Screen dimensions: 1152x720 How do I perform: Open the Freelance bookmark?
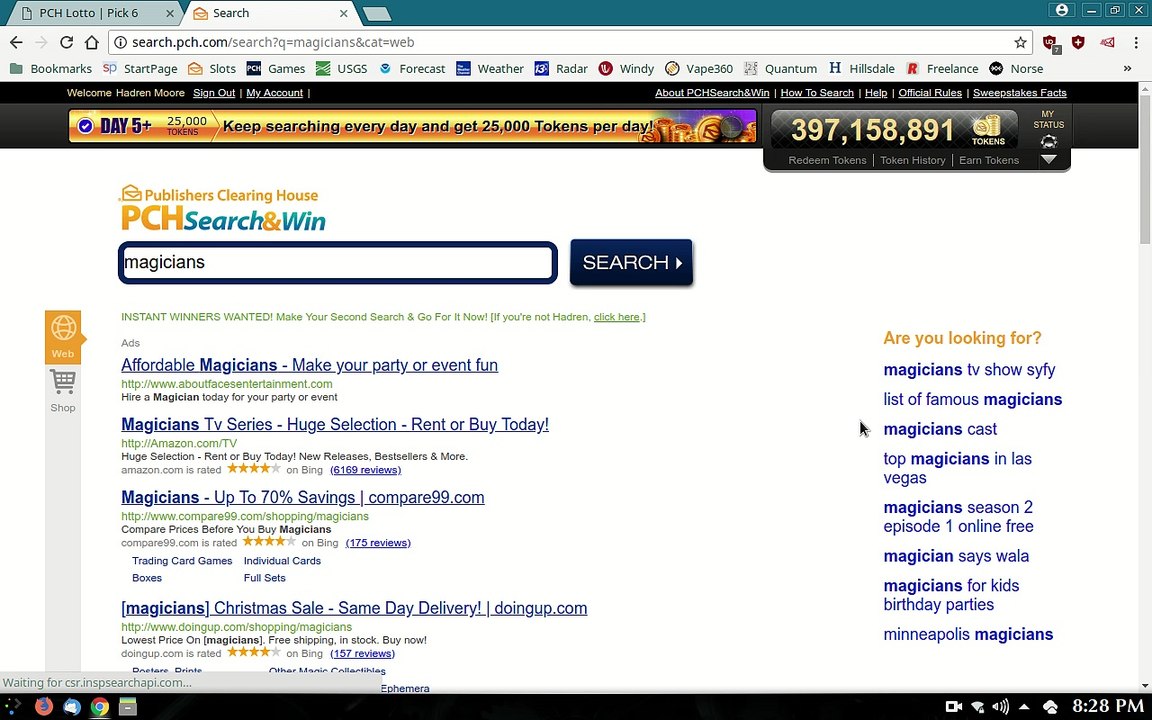pos(942,68)
